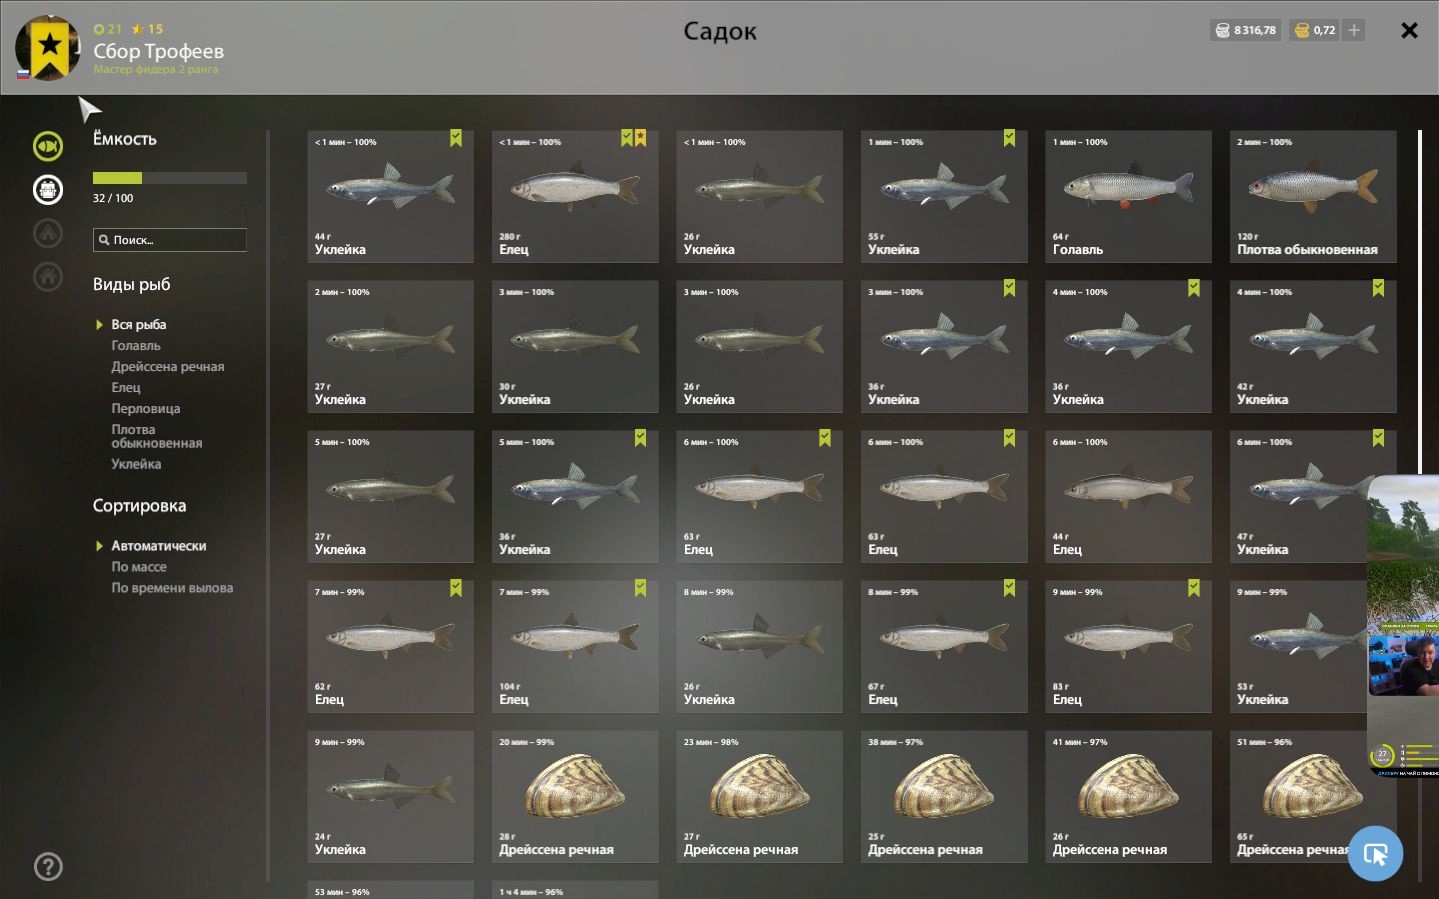Filter by 'Дрейссена речная' species
This screenshot has height=899, width=1439.
(x=167, y=367)
